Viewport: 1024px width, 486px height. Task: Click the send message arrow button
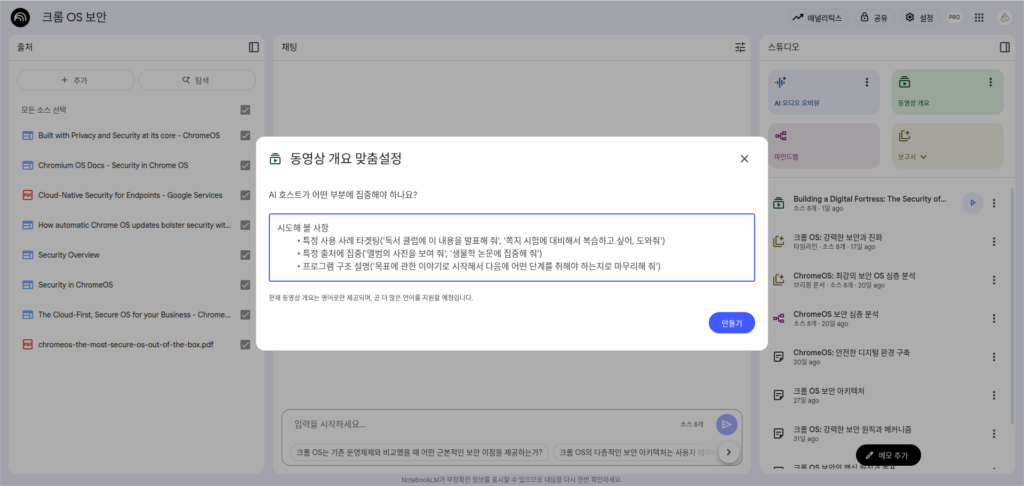(726, 425)
